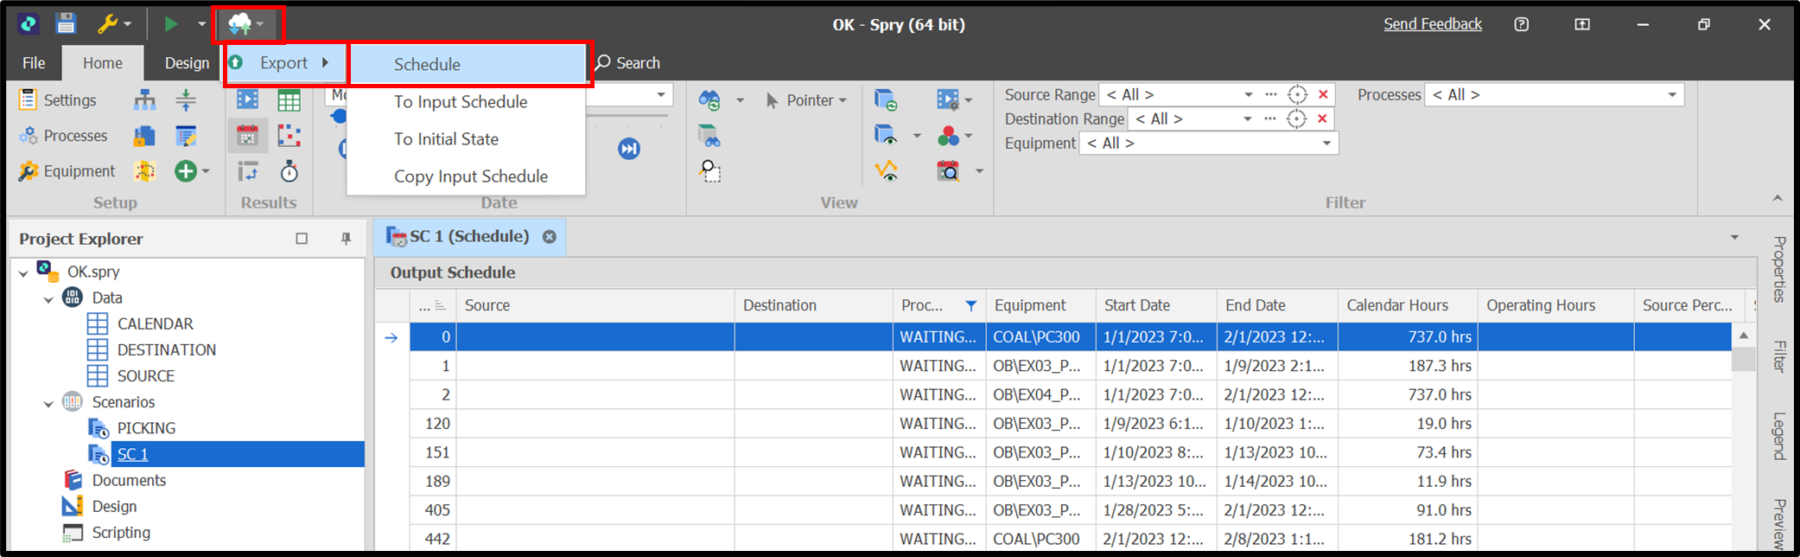
Task: Click Source Range ellipsis browse button
Action: [1271, 95]
